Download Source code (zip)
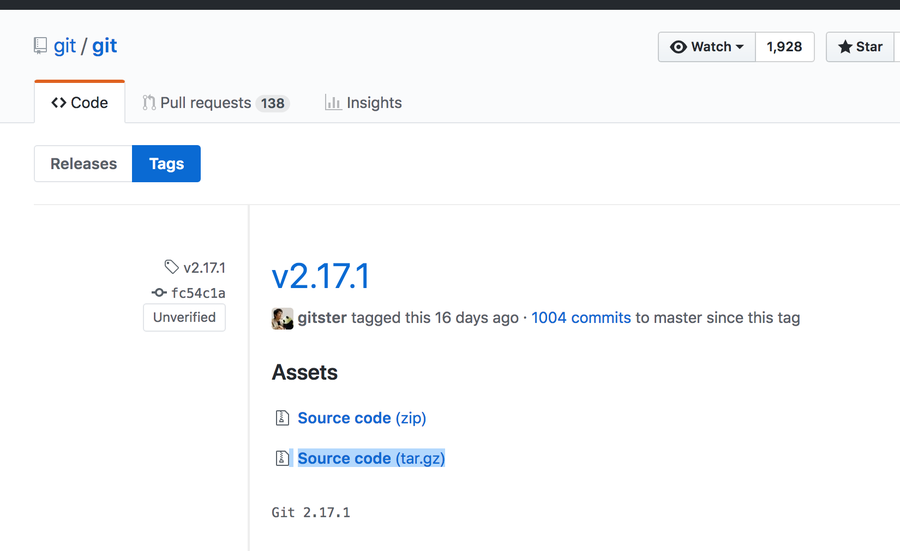This screenshot has width=900, height=551. [362, 418]
